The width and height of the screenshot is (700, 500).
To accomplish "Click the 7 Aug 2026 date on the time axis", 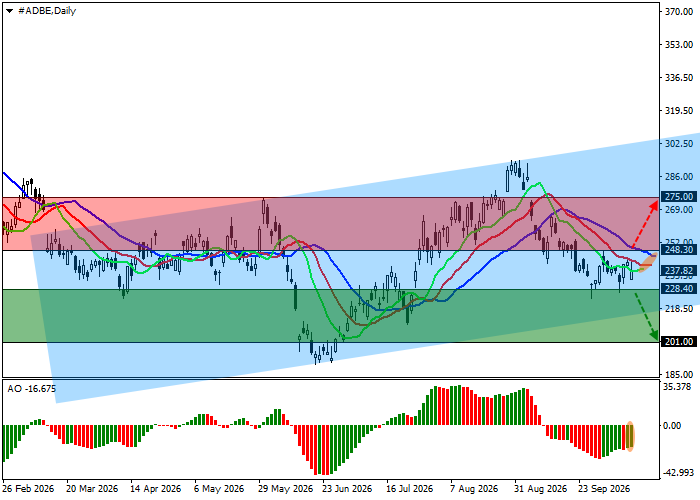I will (474, 489).
